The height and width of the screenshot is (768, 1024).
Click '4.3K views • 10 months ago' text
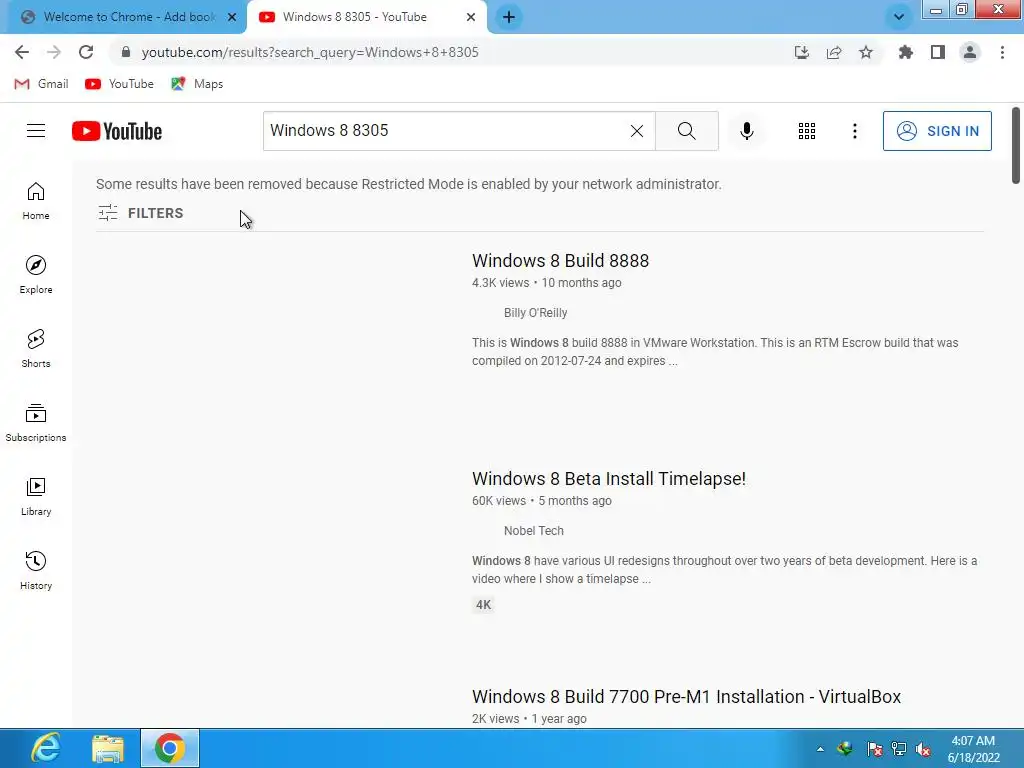(x=547, y=283)
